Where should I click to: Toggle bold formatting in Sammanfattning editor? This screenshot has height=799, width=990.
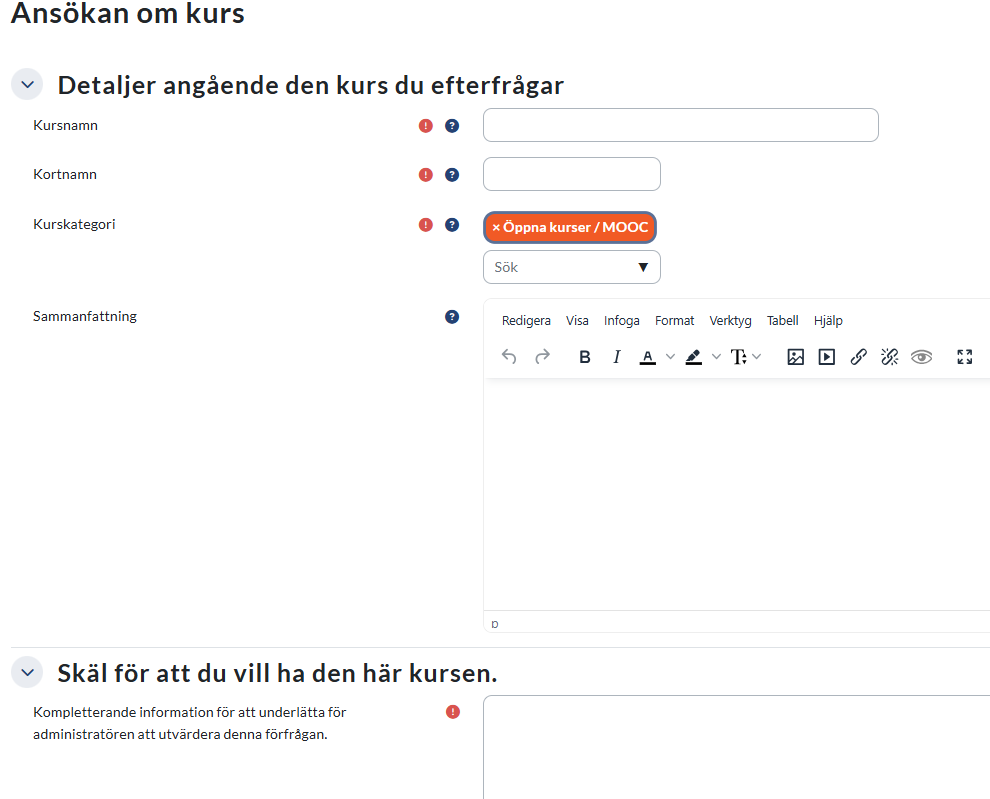pyautogui.click(x=585, y=357)
